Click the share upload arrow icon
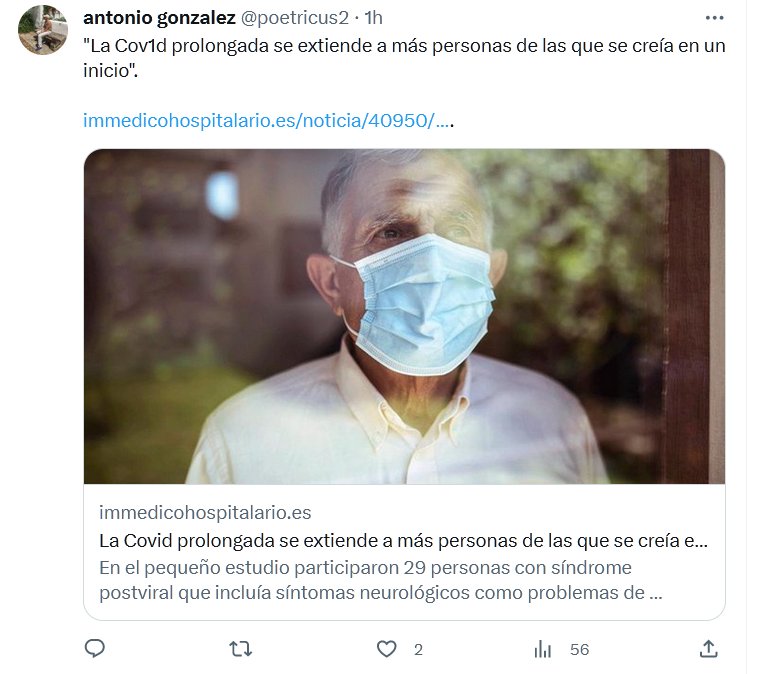Viewport: 764px width, 674px height. (x=708, y=649)
